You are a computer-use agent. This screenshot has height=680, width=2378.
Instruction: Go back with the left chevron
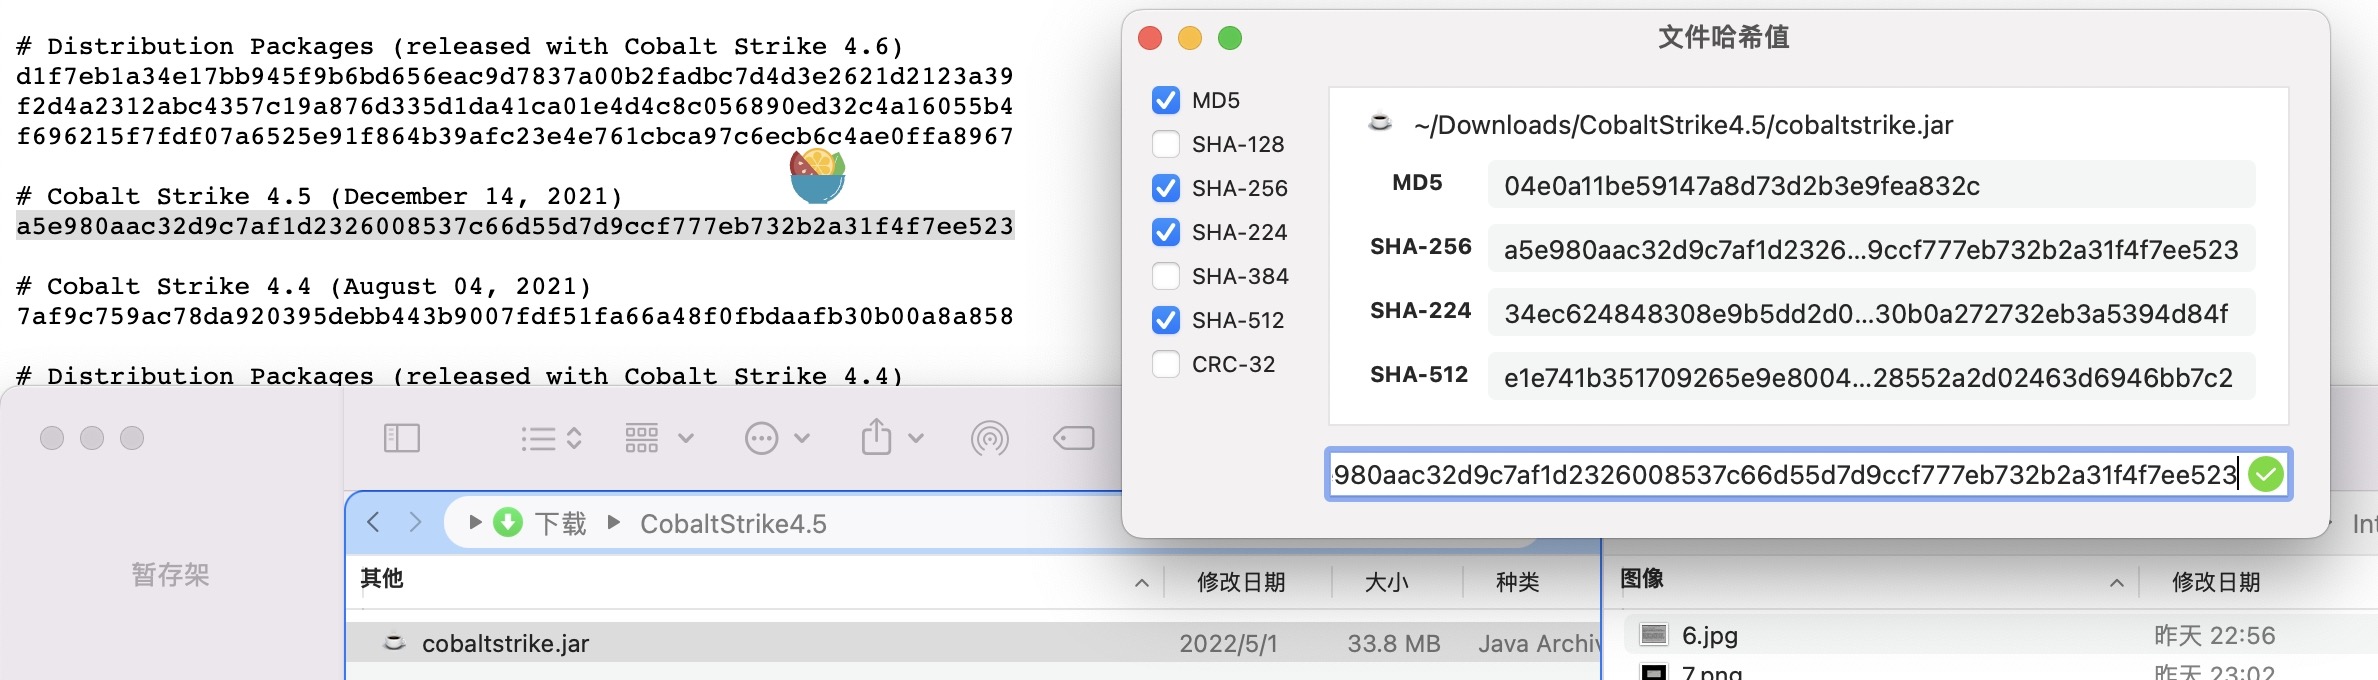pyautogui.click(x=374, y=522)
